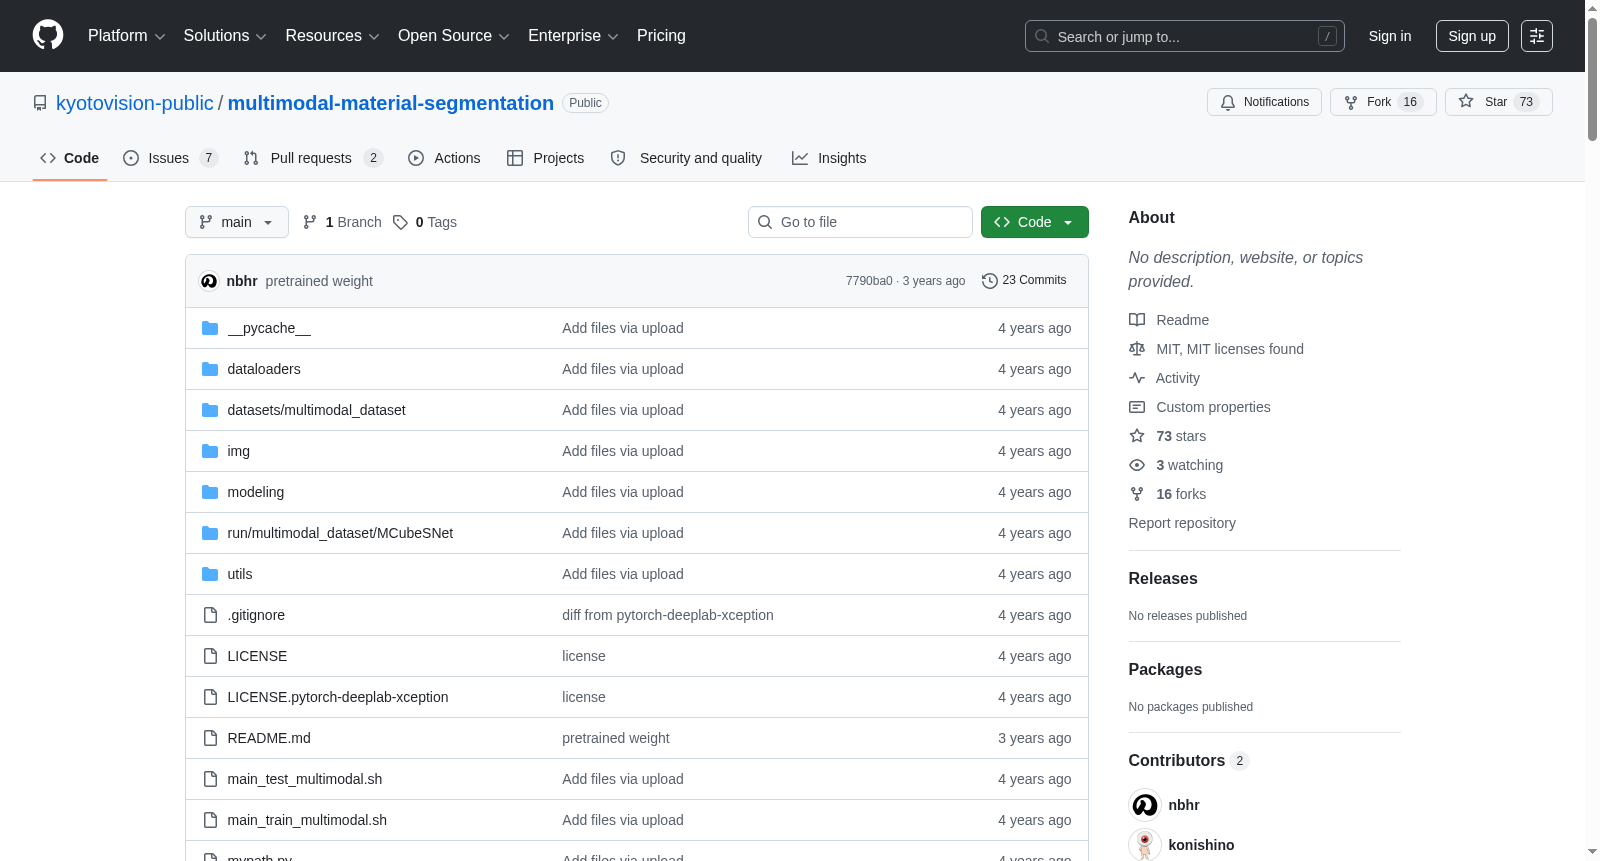
Task: Open the main branch selector dropdown
Action: click(237, 222)
